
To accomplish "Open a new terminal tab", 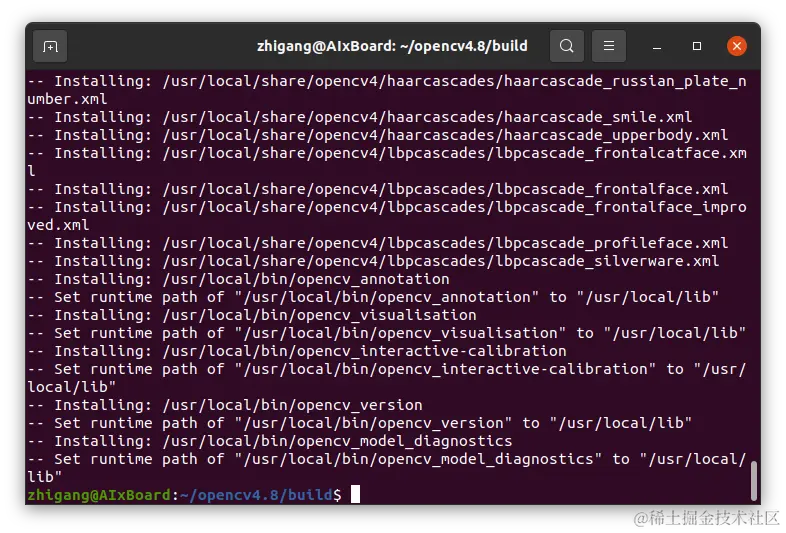I will pos(50,46).
